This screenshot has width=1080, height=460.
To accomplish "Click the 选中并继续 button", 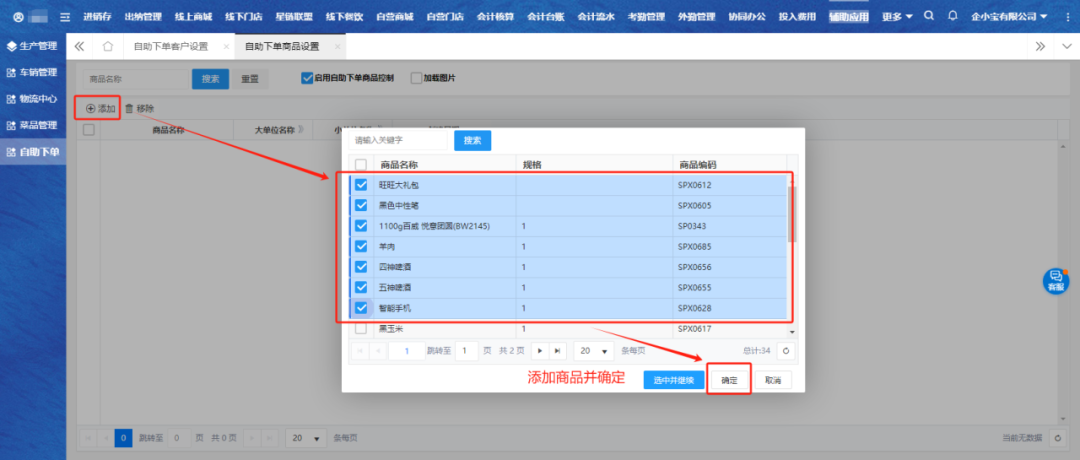I will pyautogui.click(x=673, y=380).
